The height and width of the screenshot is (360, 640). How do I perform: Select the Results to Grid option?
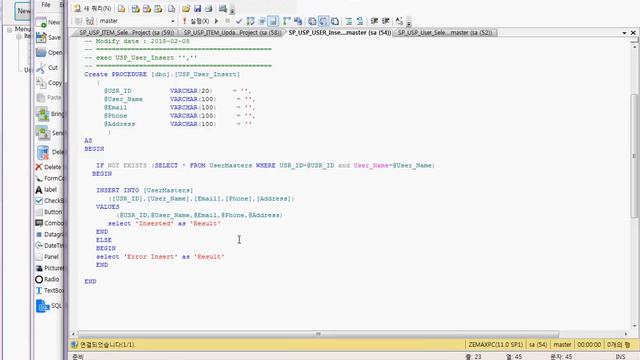point(324,21)
